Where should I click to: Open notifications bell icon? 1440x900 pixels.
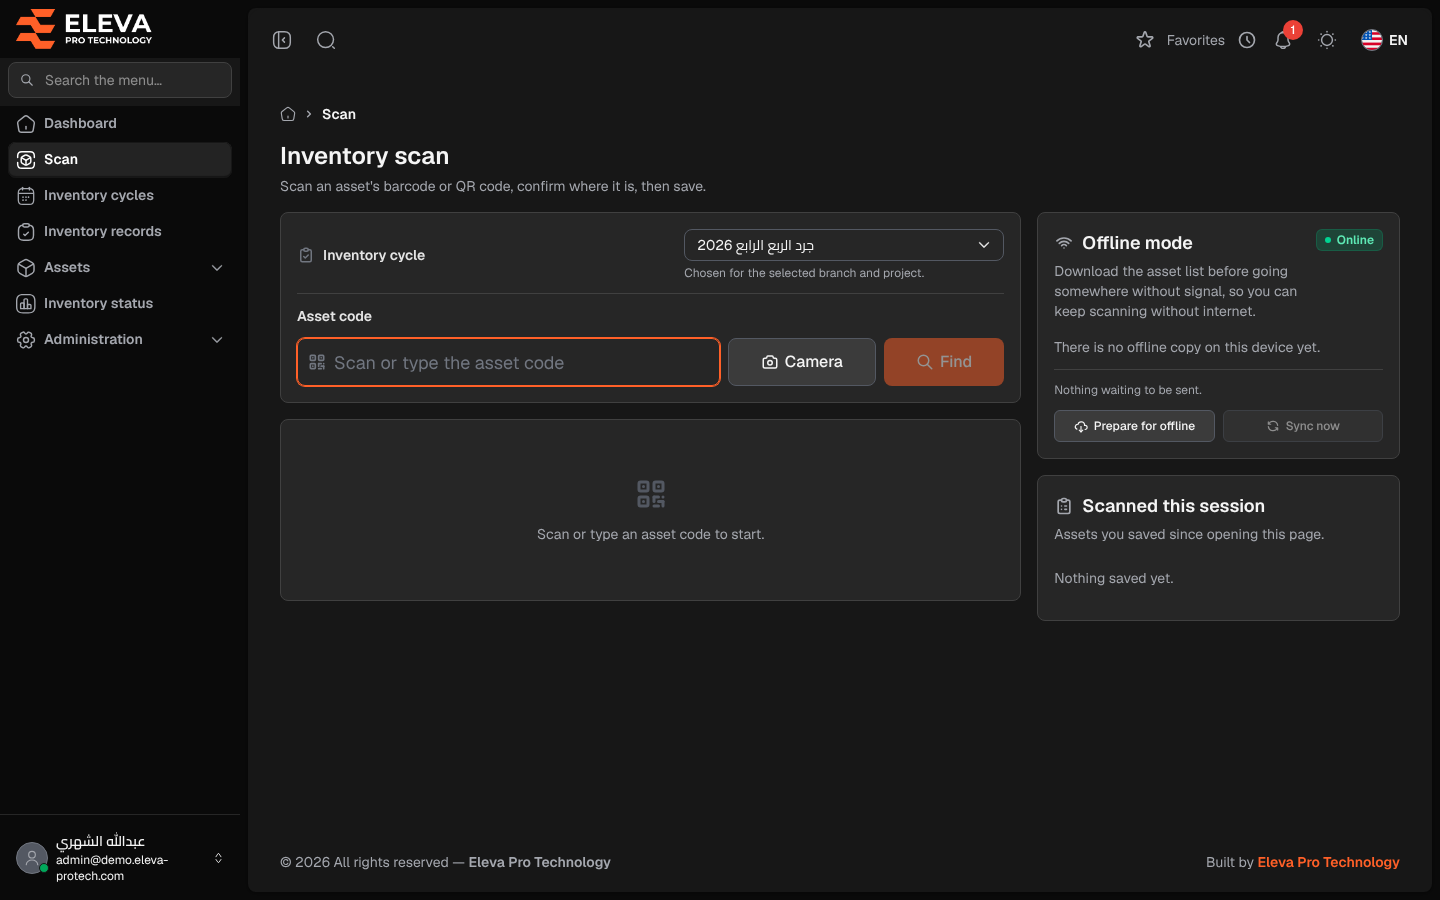[x=1283, y=40]
